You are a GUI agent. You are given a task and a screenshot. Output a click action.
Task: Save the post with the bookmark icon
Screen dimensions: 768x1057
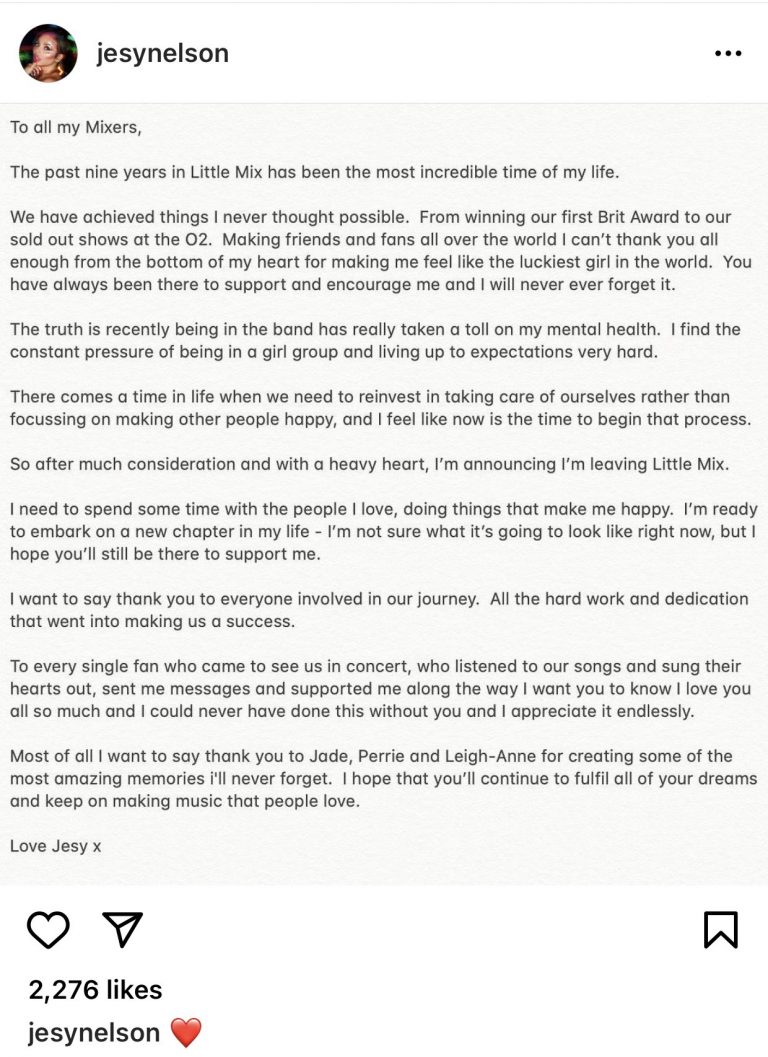(x=720, y=930)
